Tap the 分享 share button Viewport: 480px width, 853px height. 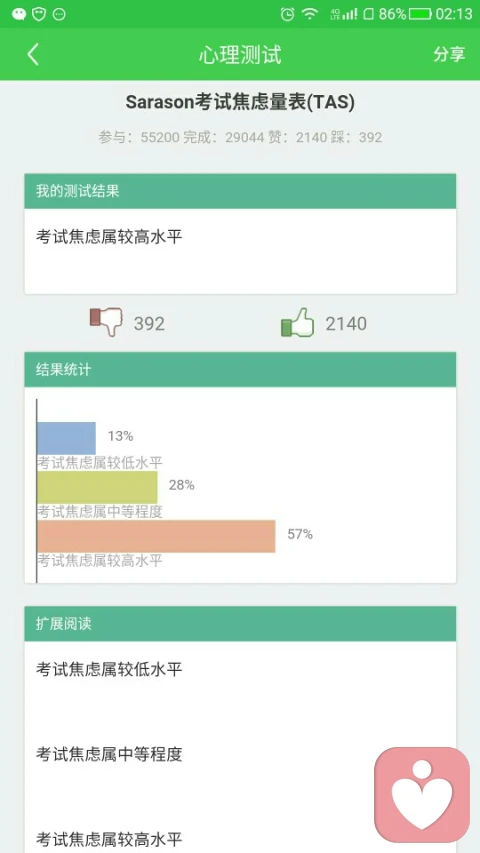tap(449, 54)
